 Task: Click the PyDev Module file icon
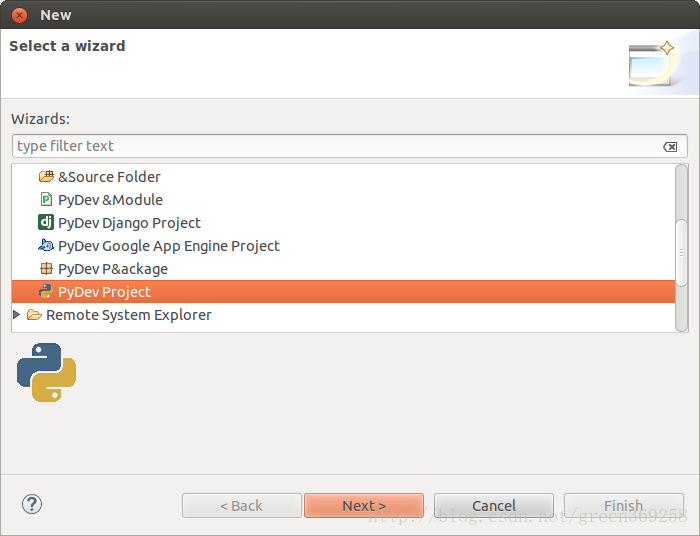tap(46, 199)
